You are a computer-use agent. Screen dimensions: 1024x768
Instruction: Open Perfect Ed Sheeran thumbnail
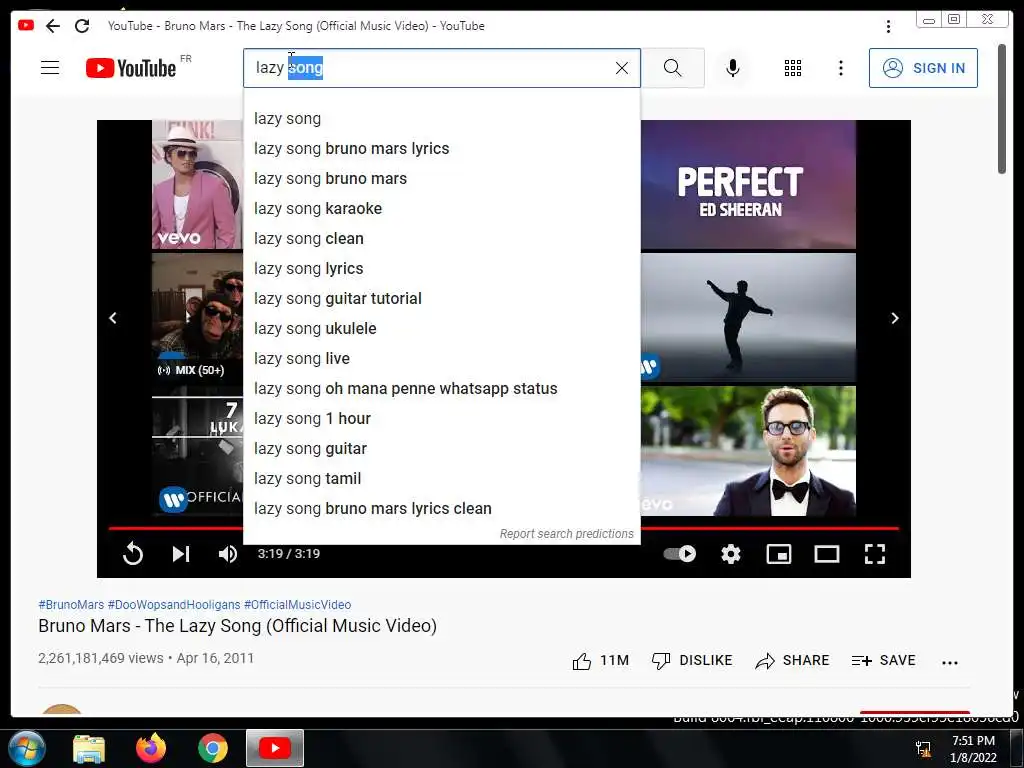pos(748,184)
